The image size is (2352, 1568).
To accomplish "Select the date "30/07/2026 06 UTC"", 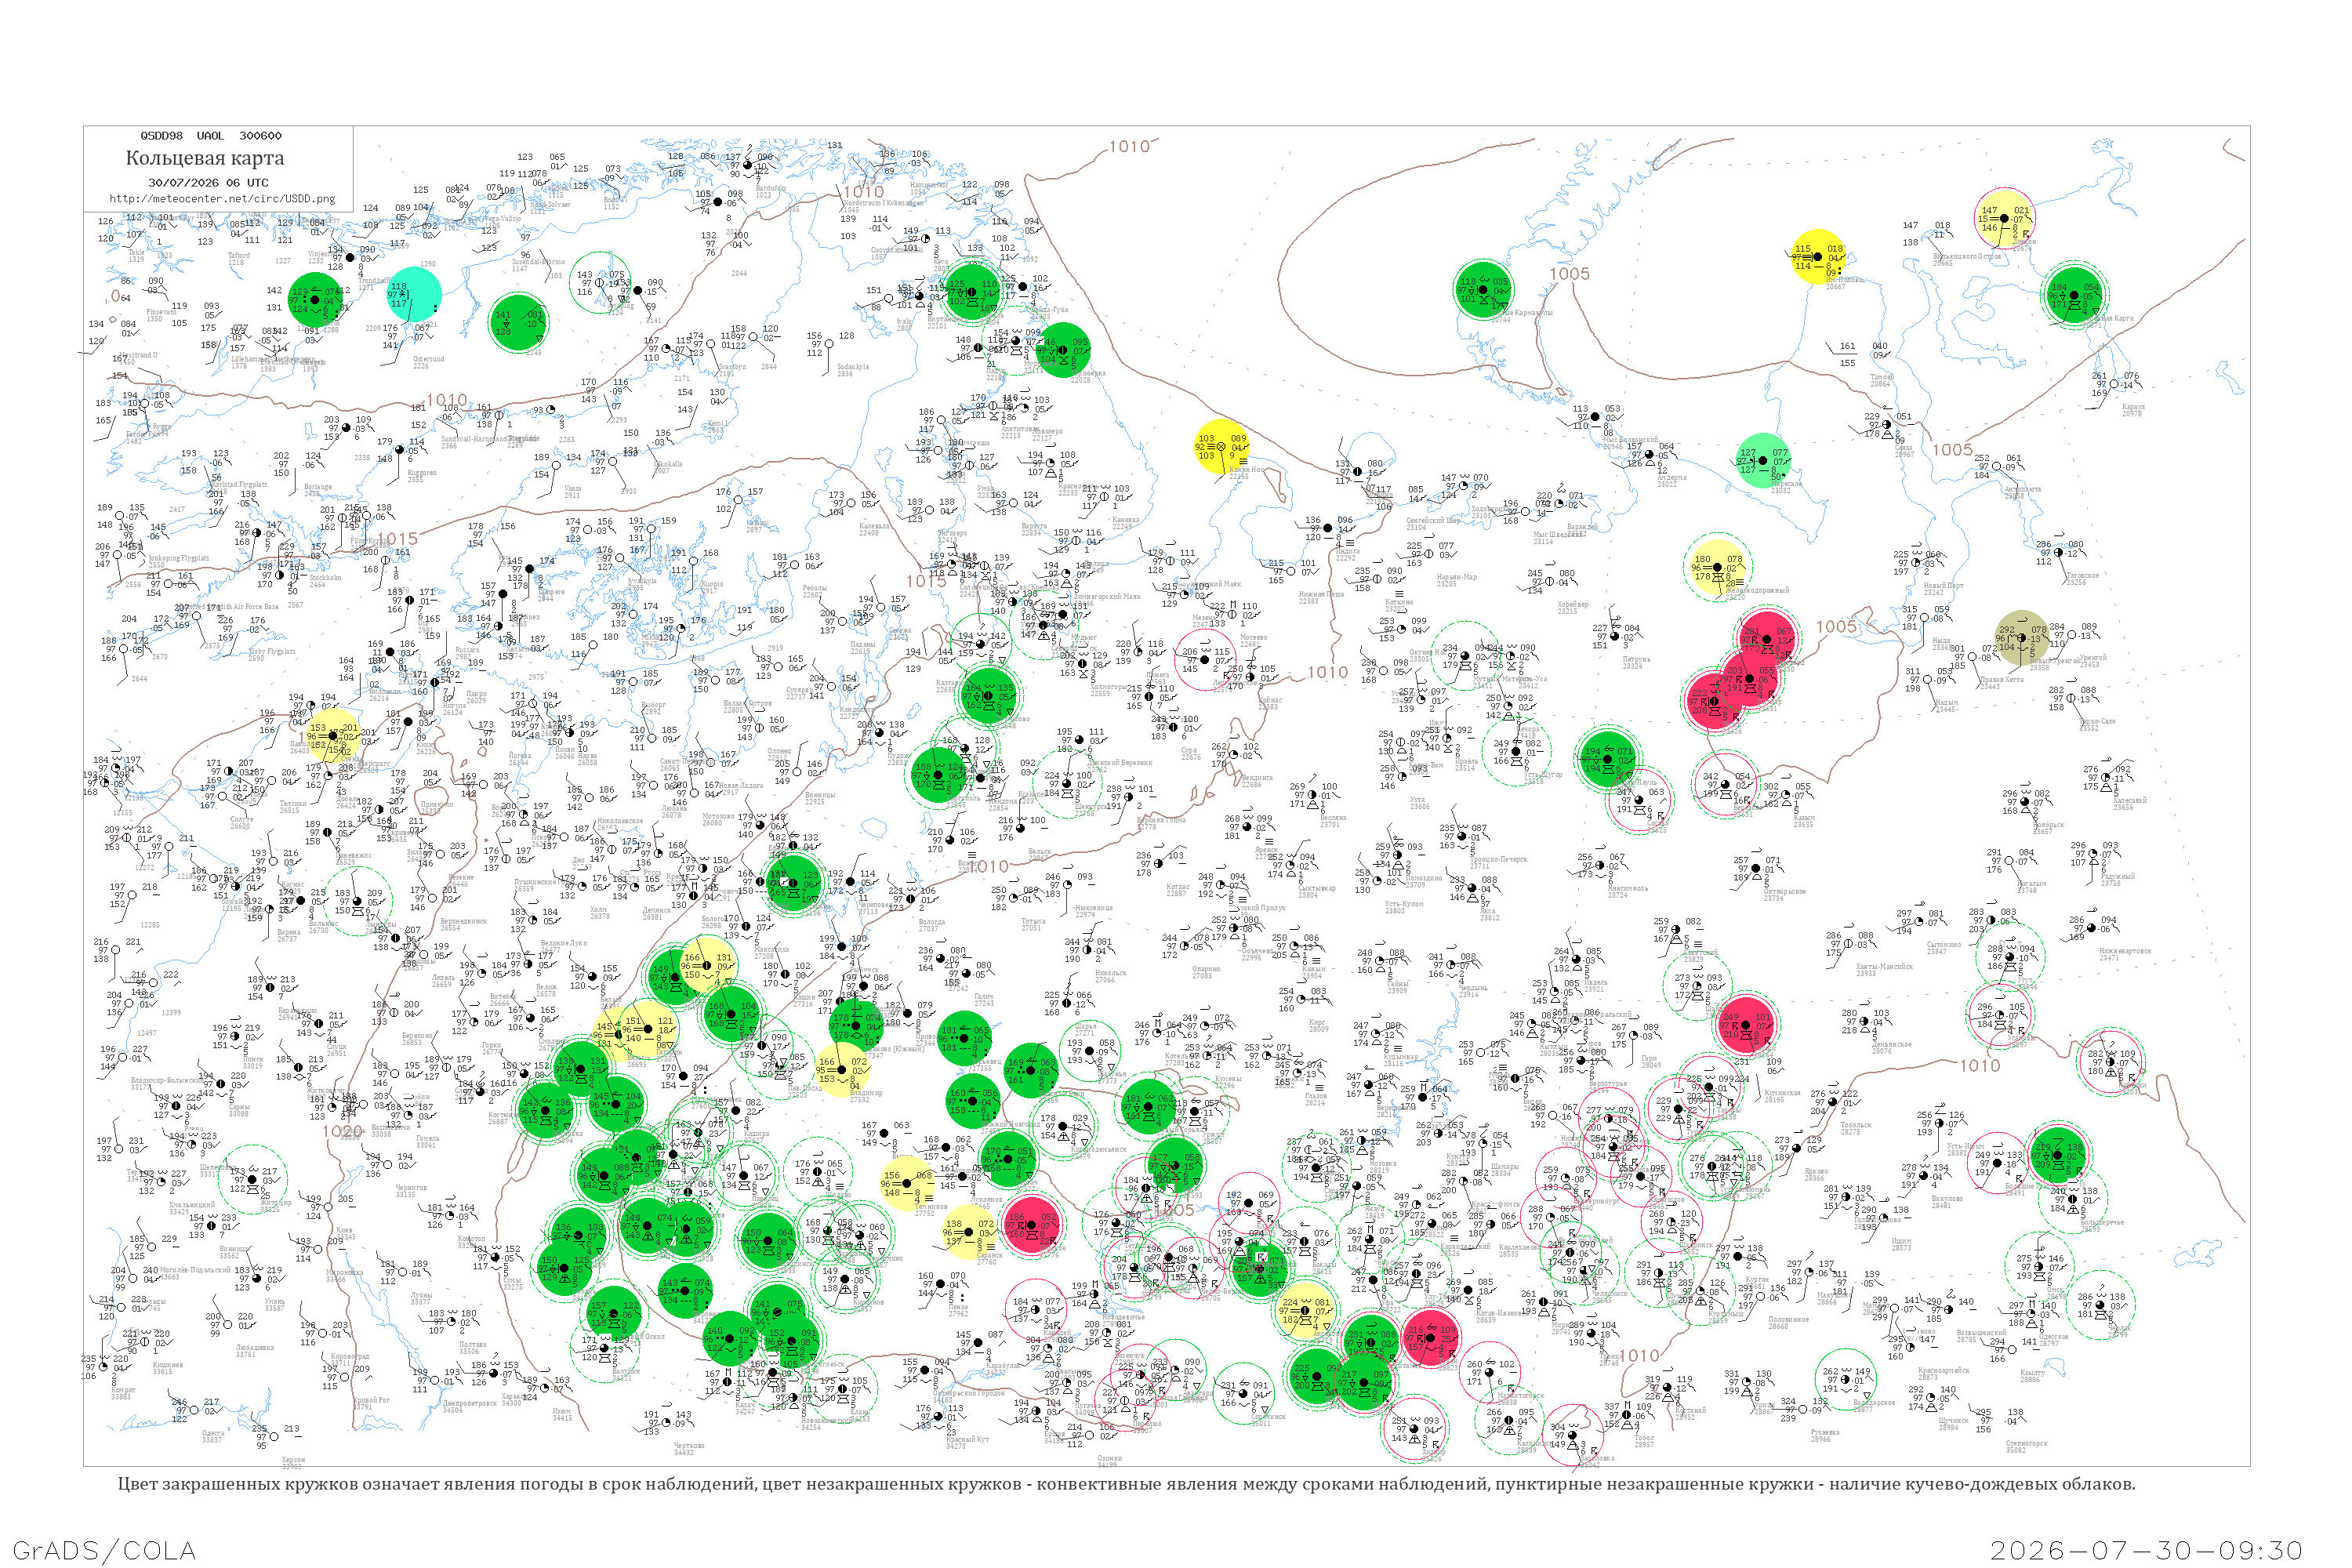I will 208,183.
